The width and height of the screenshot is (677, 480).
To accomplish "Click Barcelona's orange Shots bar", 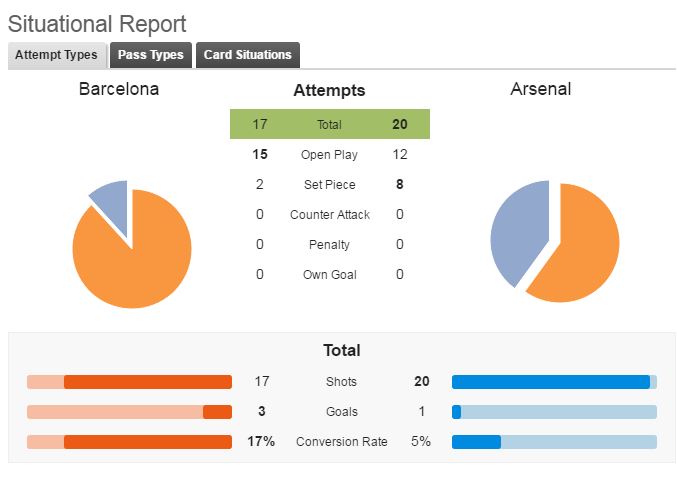I will (148, 382).
